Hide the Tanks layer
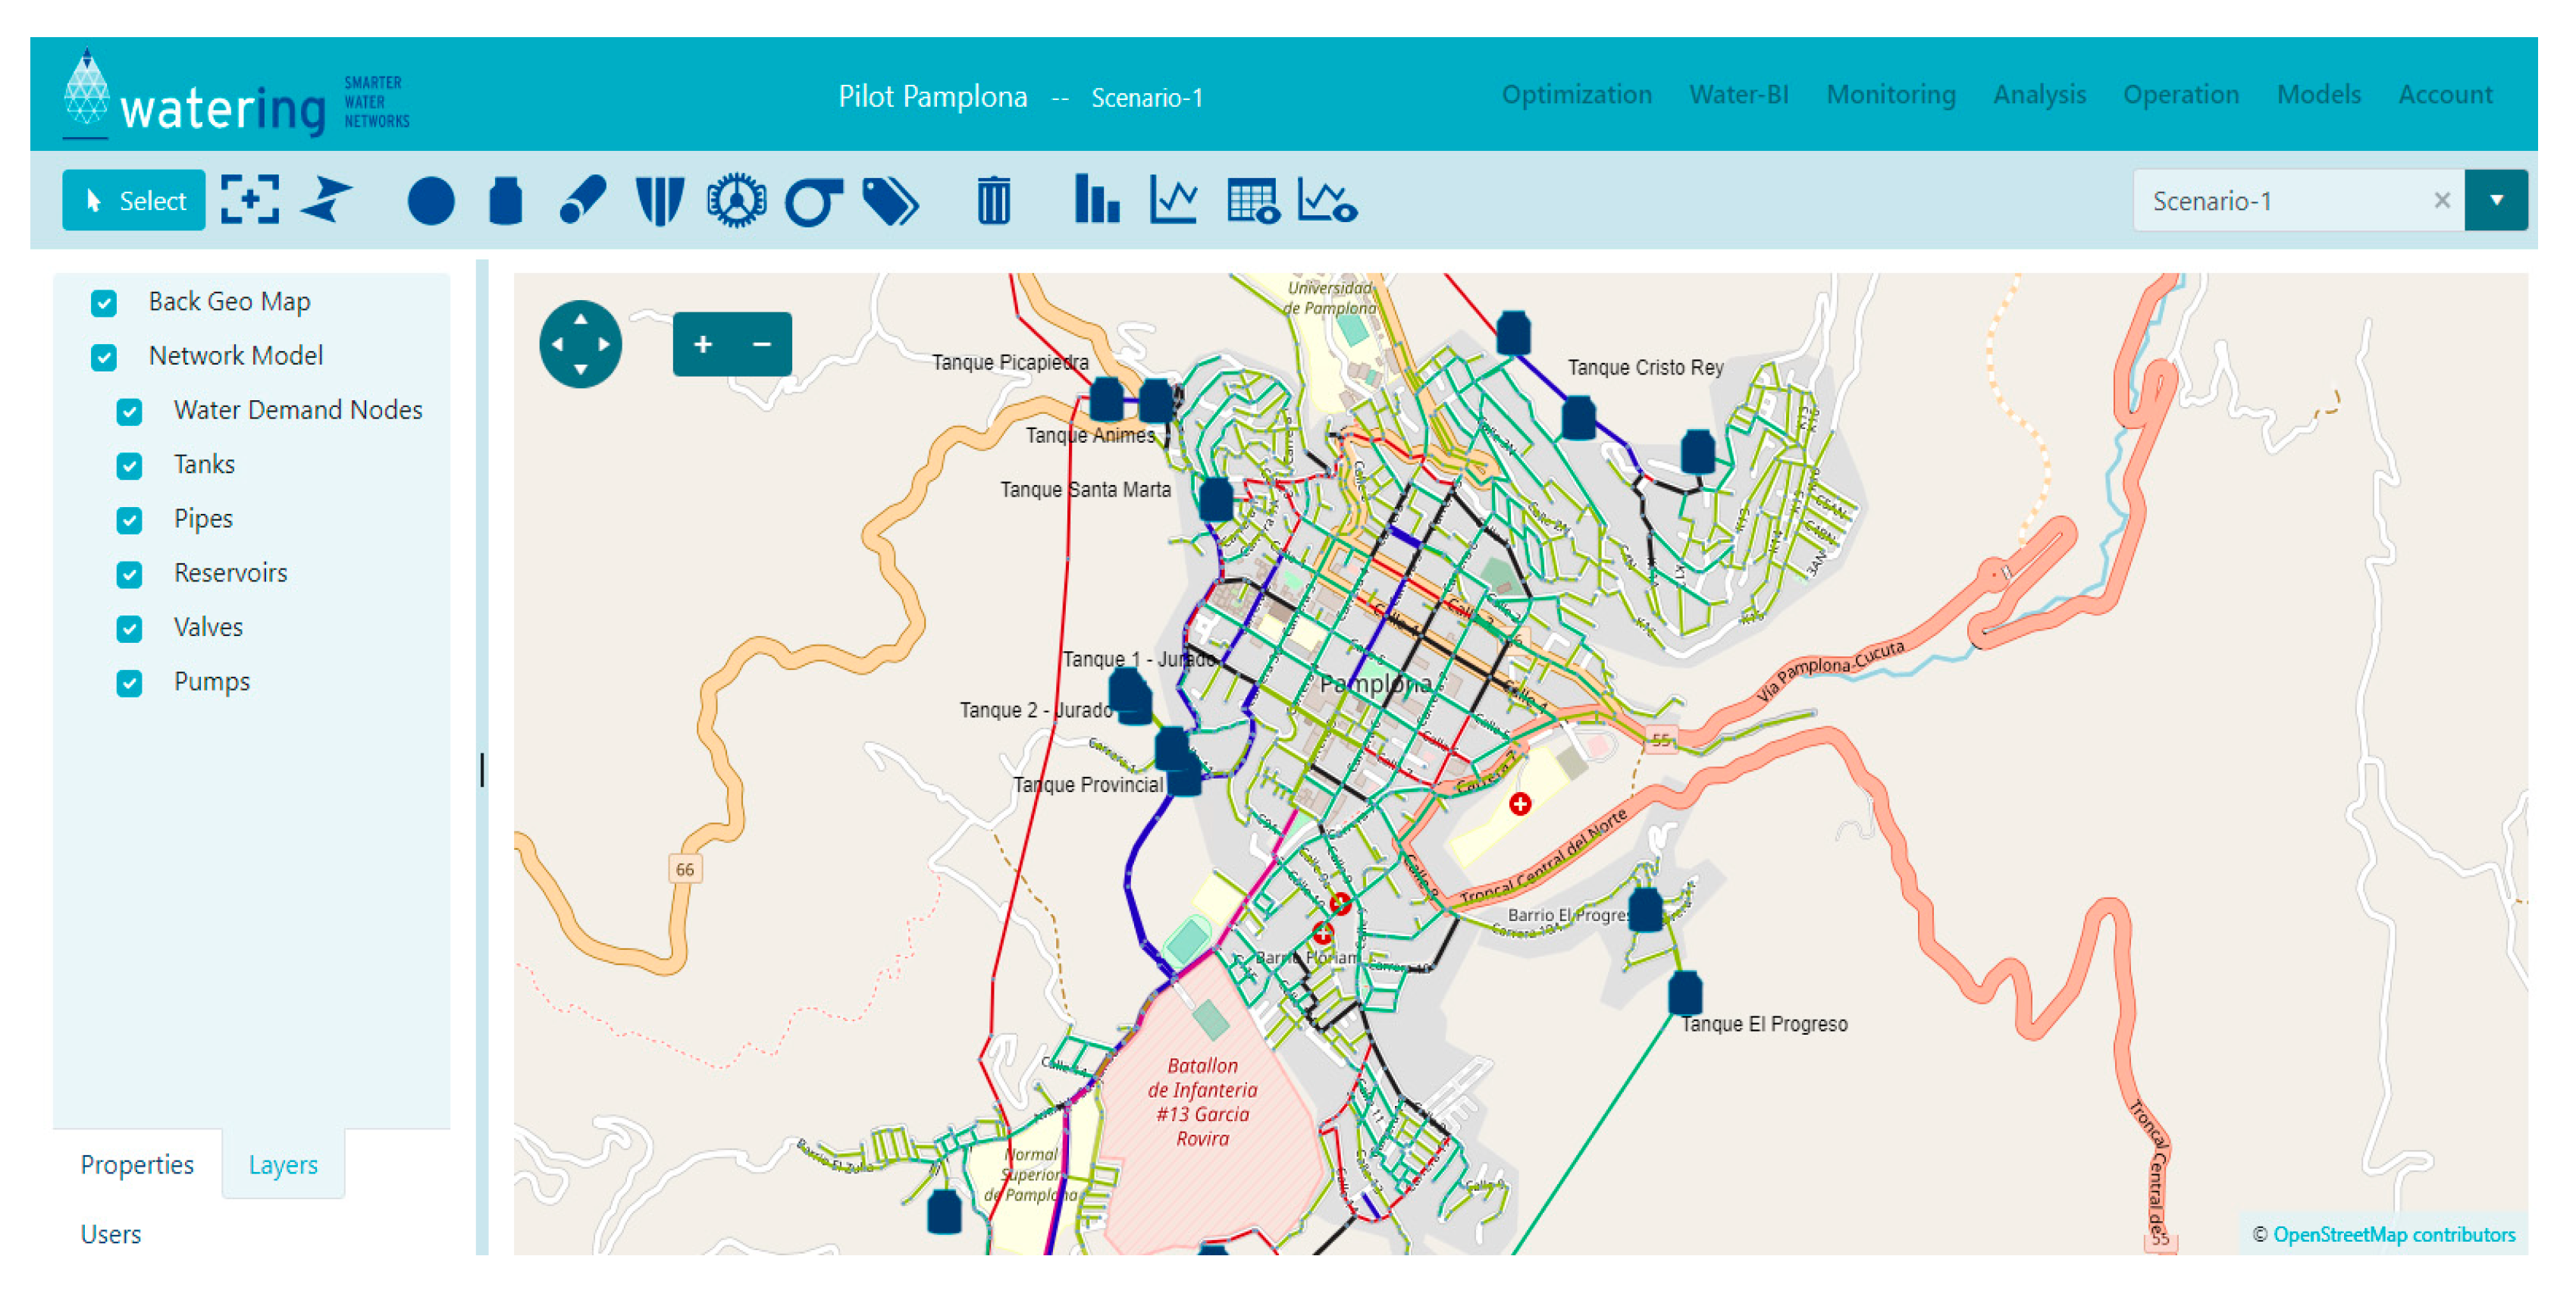Screen dimensions: 2576x1300 click(x=129, y=466)
